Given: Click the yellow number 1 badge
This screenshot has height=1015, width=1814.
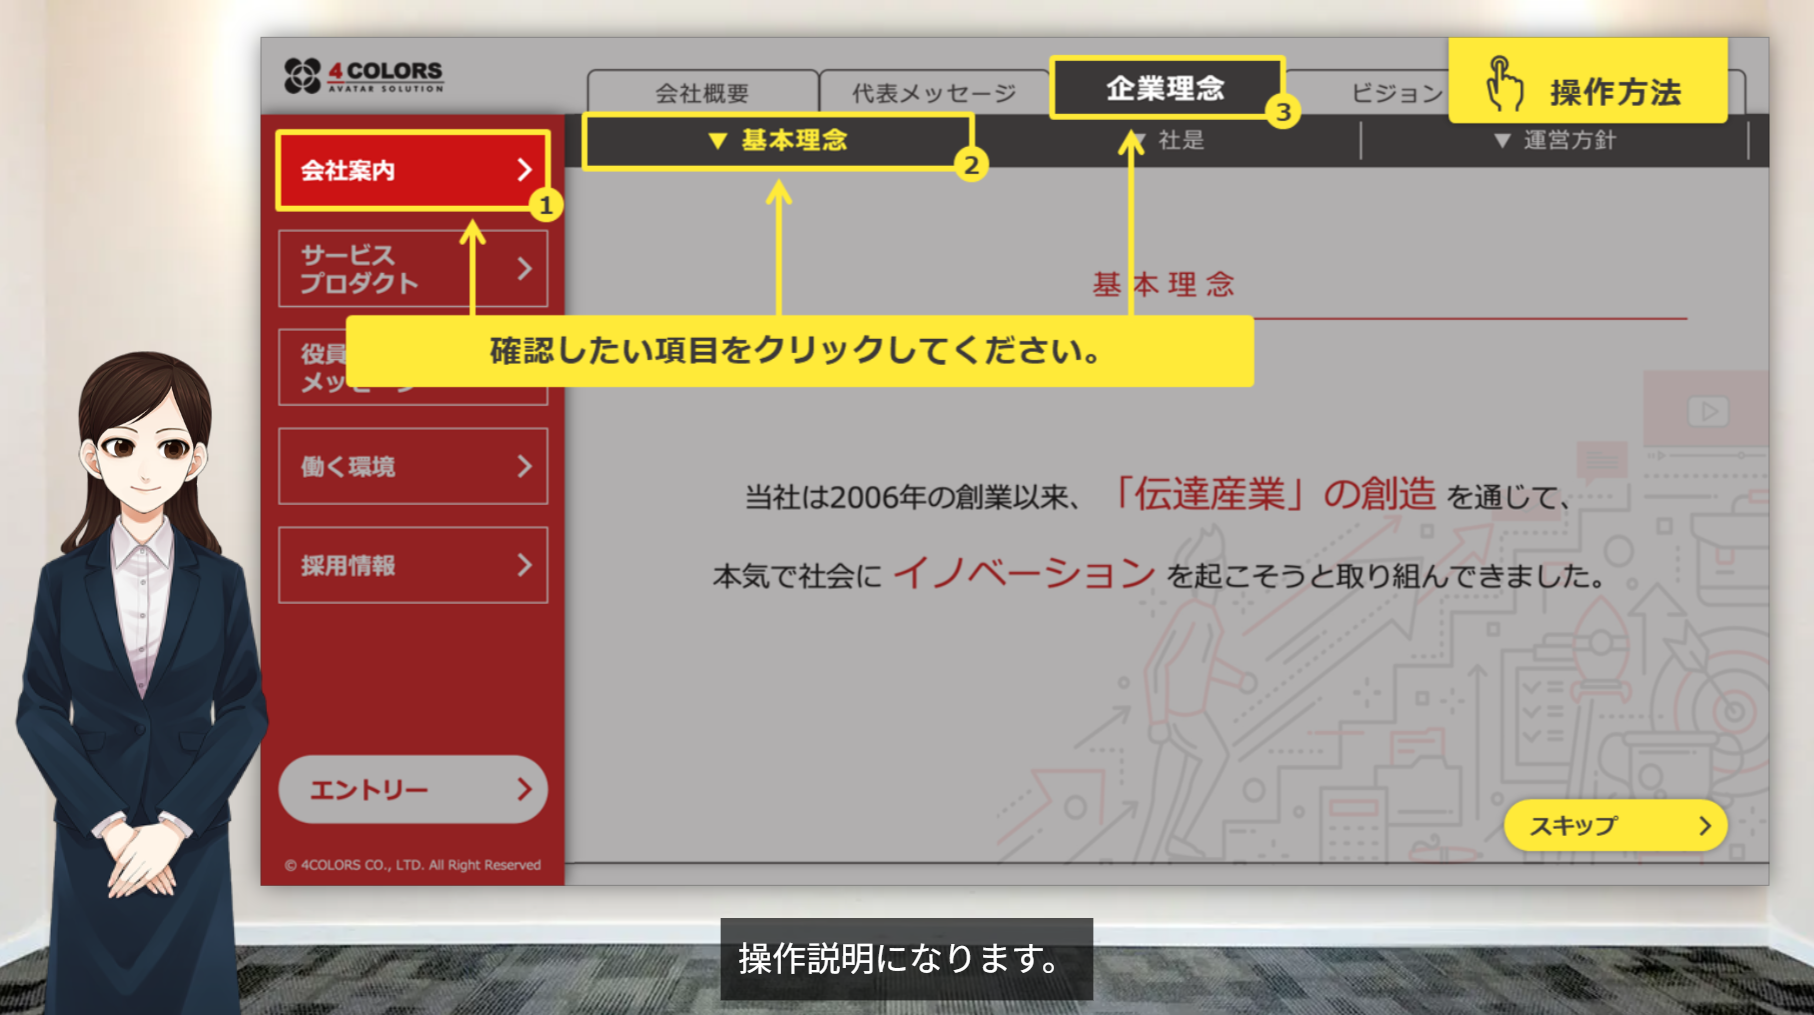Looking at the screenshot, I should [545, 206].
